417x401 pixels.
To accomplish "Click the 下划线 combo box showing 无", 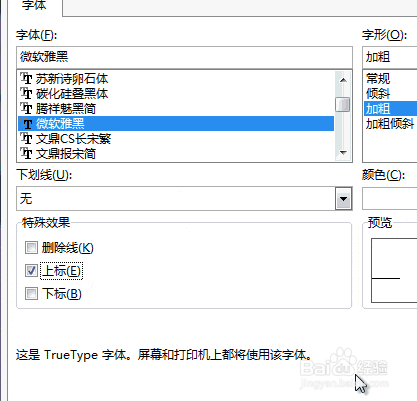I will [184, 199].
